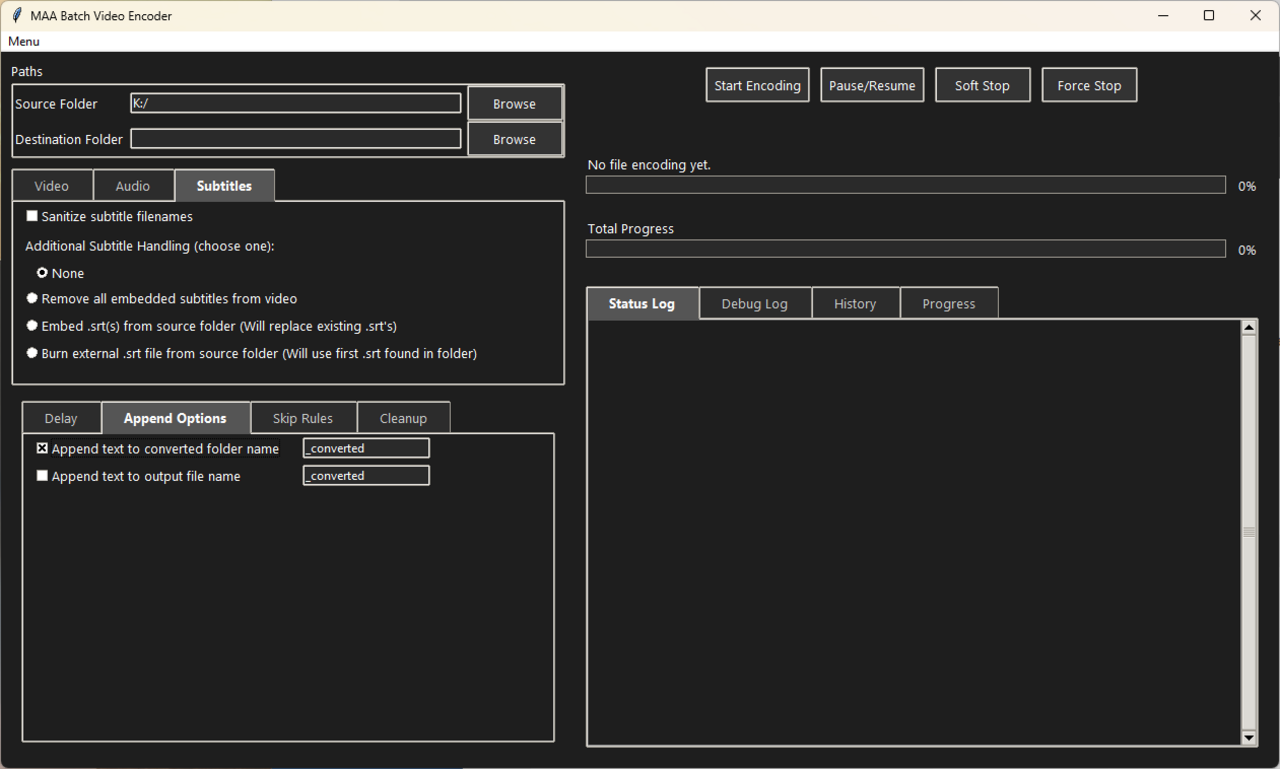Click Start Encoding
The width and height of the screenshot is (1280, 769).
tap(757, 85)
